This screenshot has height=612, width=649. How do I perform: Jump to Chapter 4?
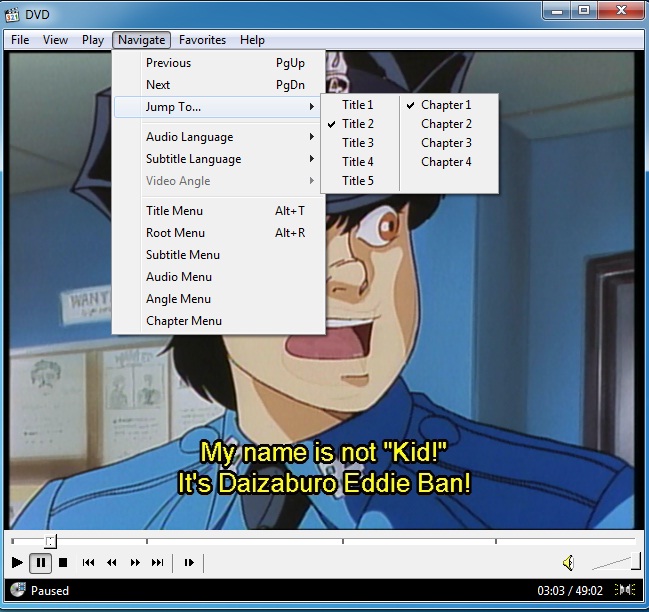449,162
